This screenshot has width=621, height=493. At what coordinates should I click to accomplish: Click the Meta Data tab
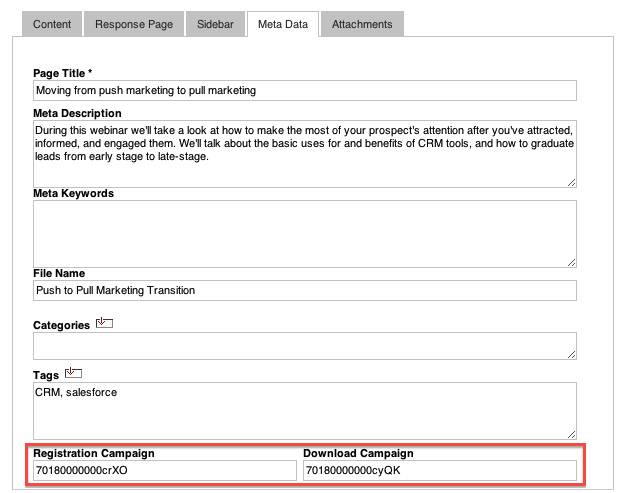click(283, 24)
